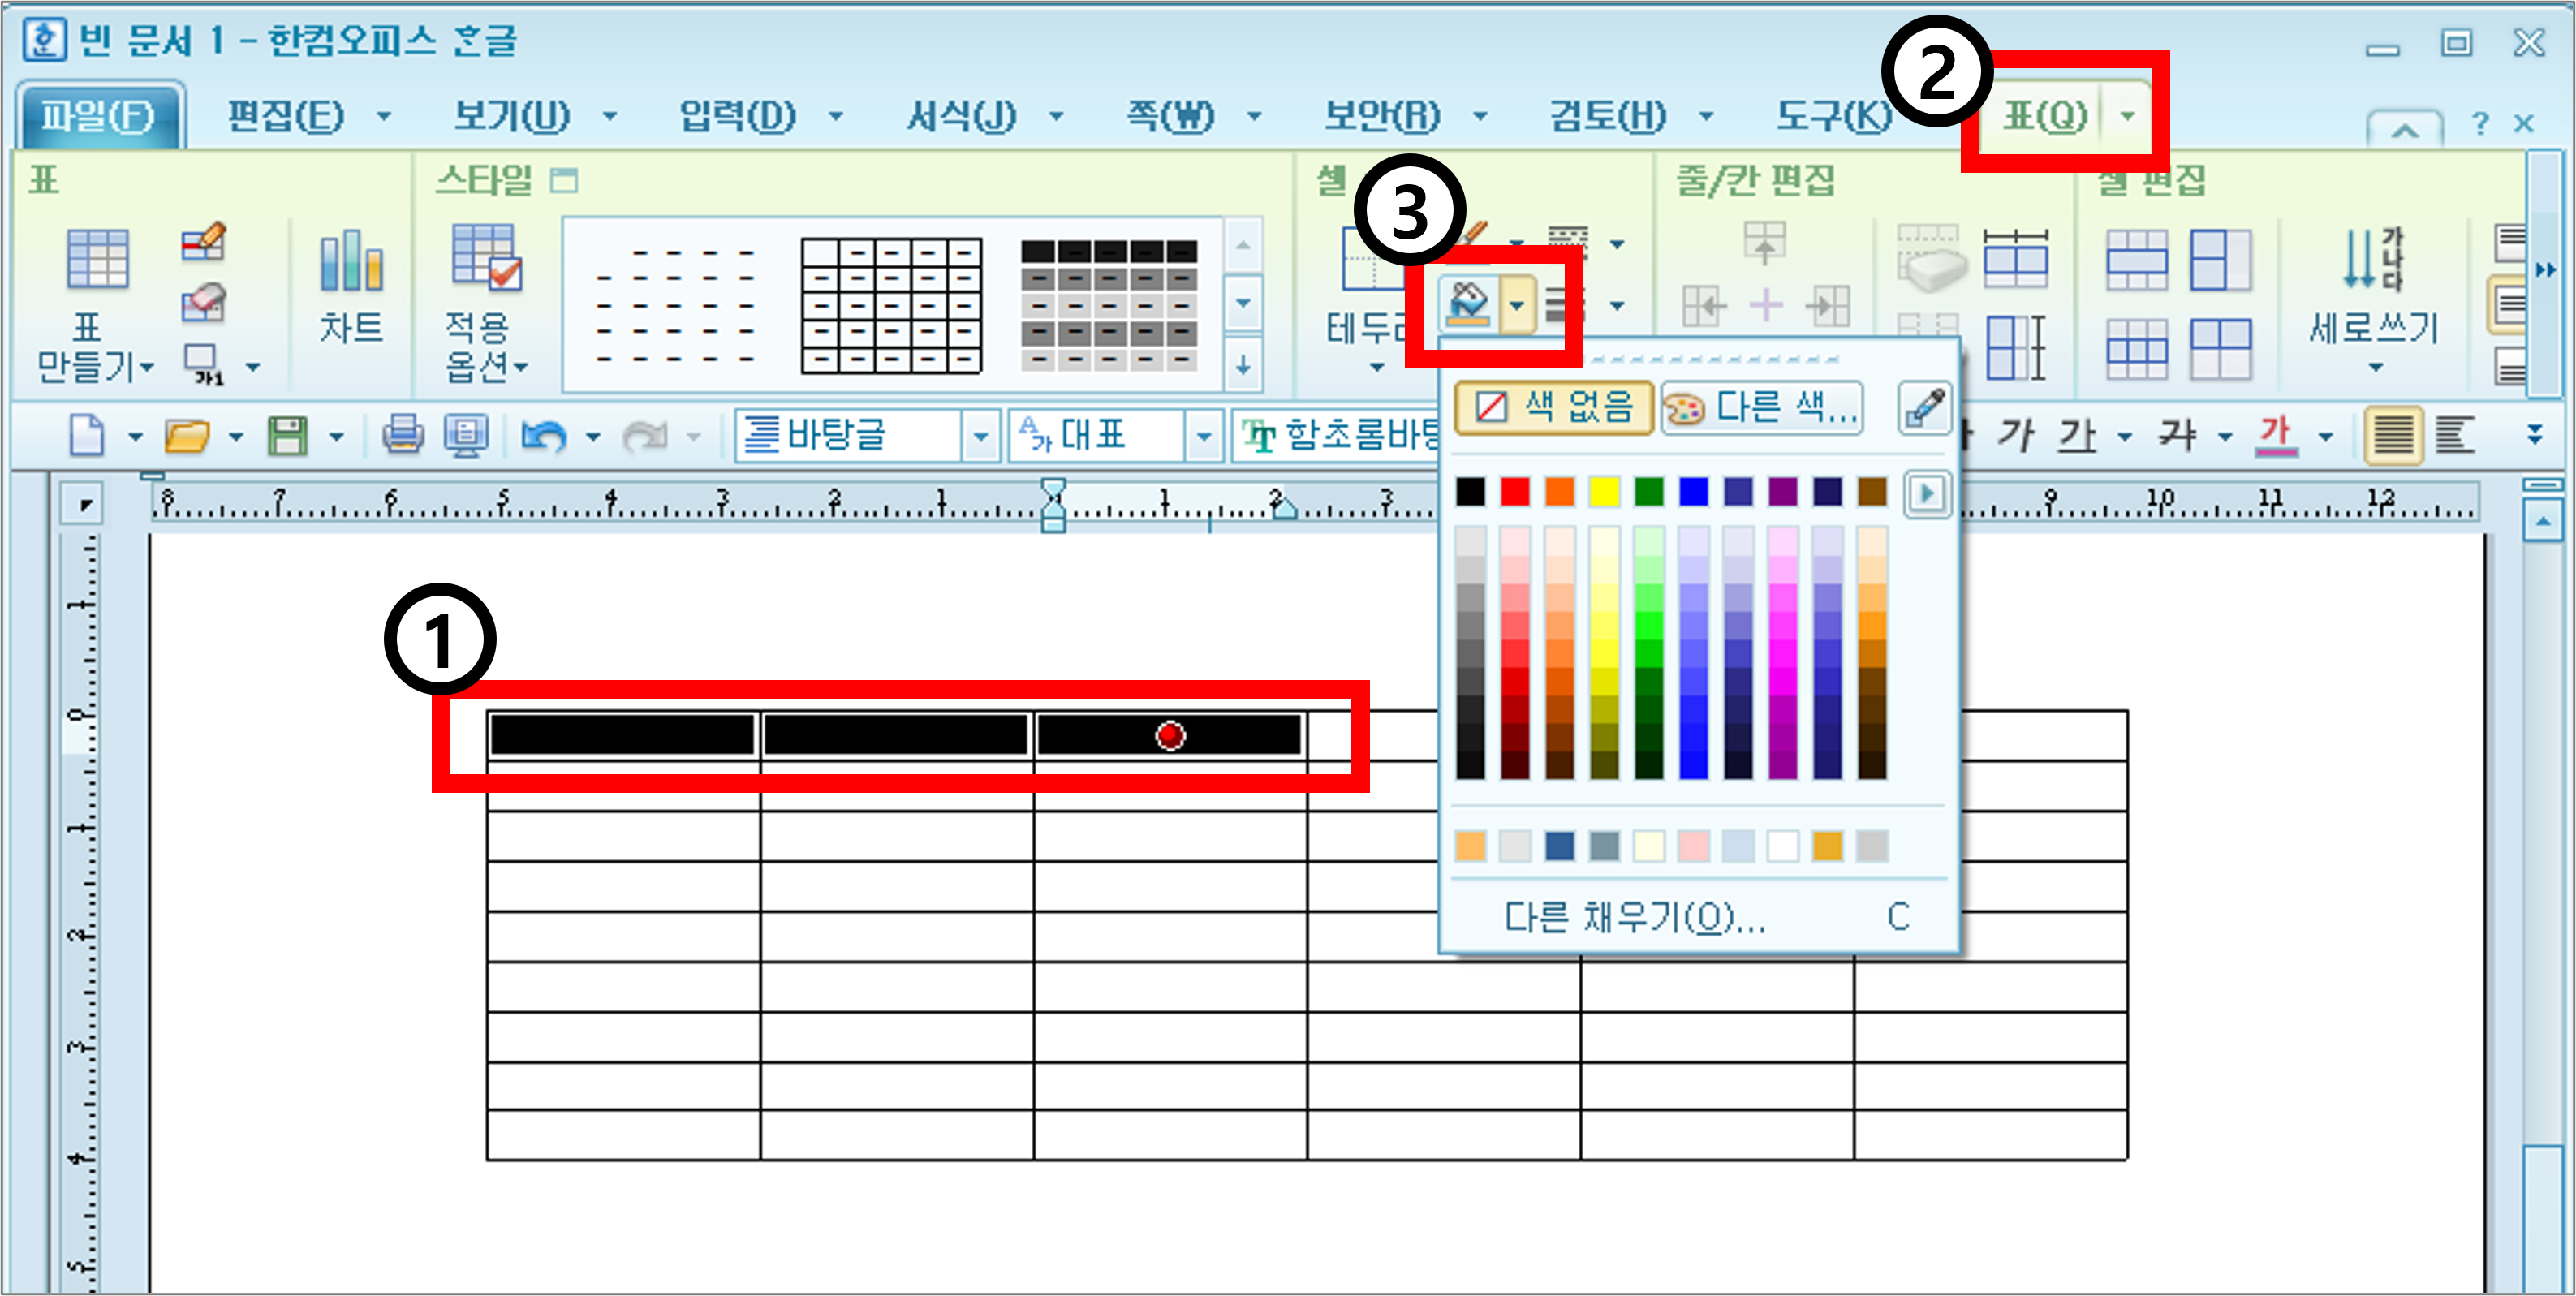The height and width of the screenshot is (1296, 2576).
Task: Click the Print icon on the toolbar
Action: [405, 436]
